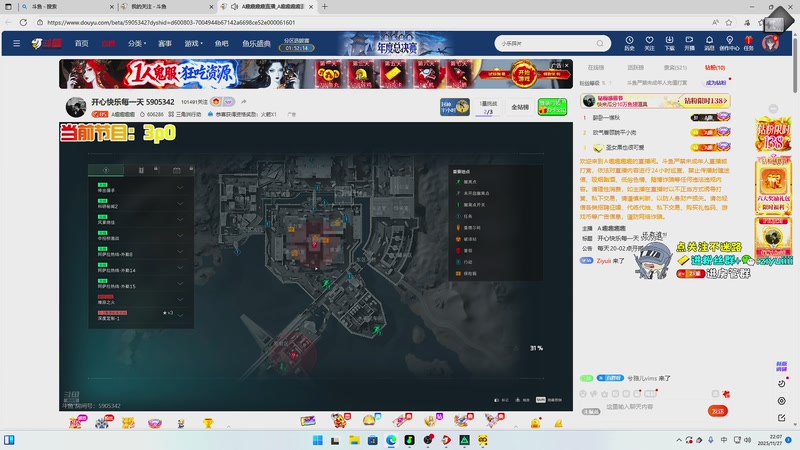Click the search magnifier icon

click(x=600, y=43)
